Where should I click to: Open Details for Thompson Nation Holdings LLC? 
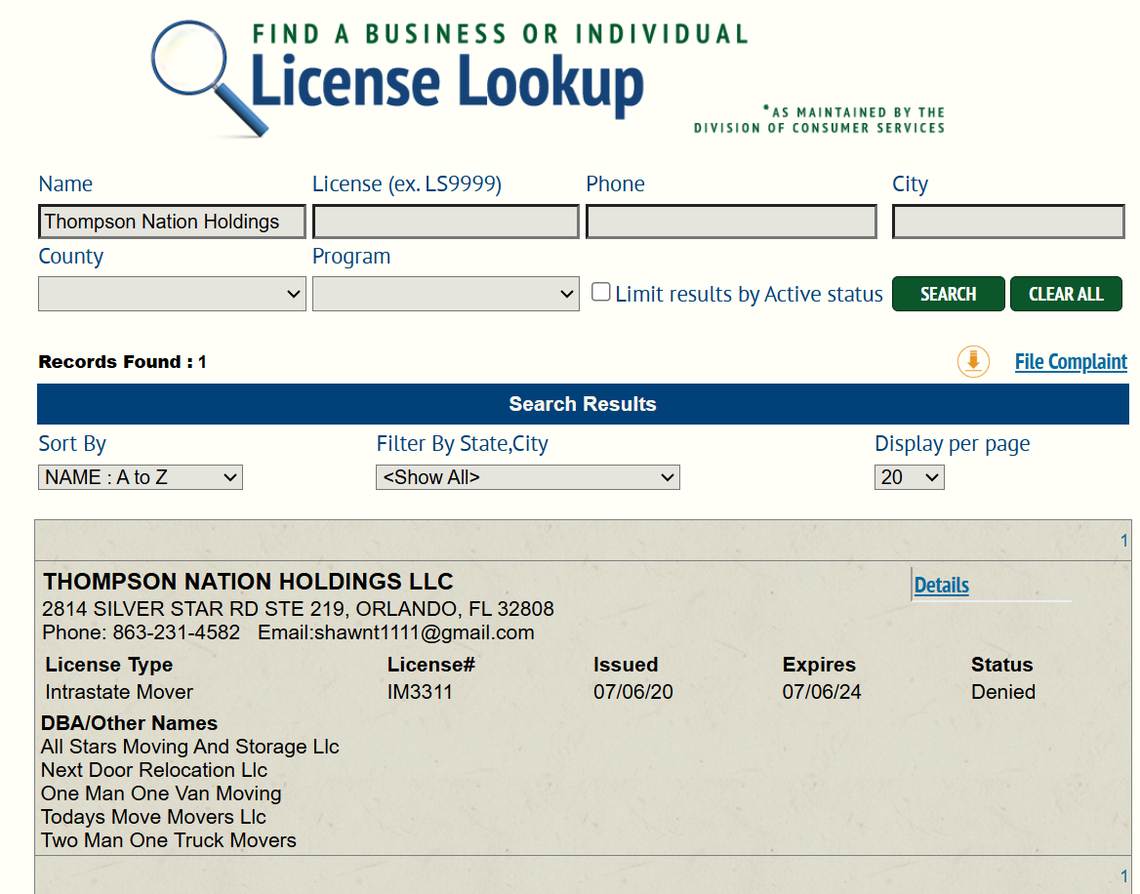tap(940, 585)
